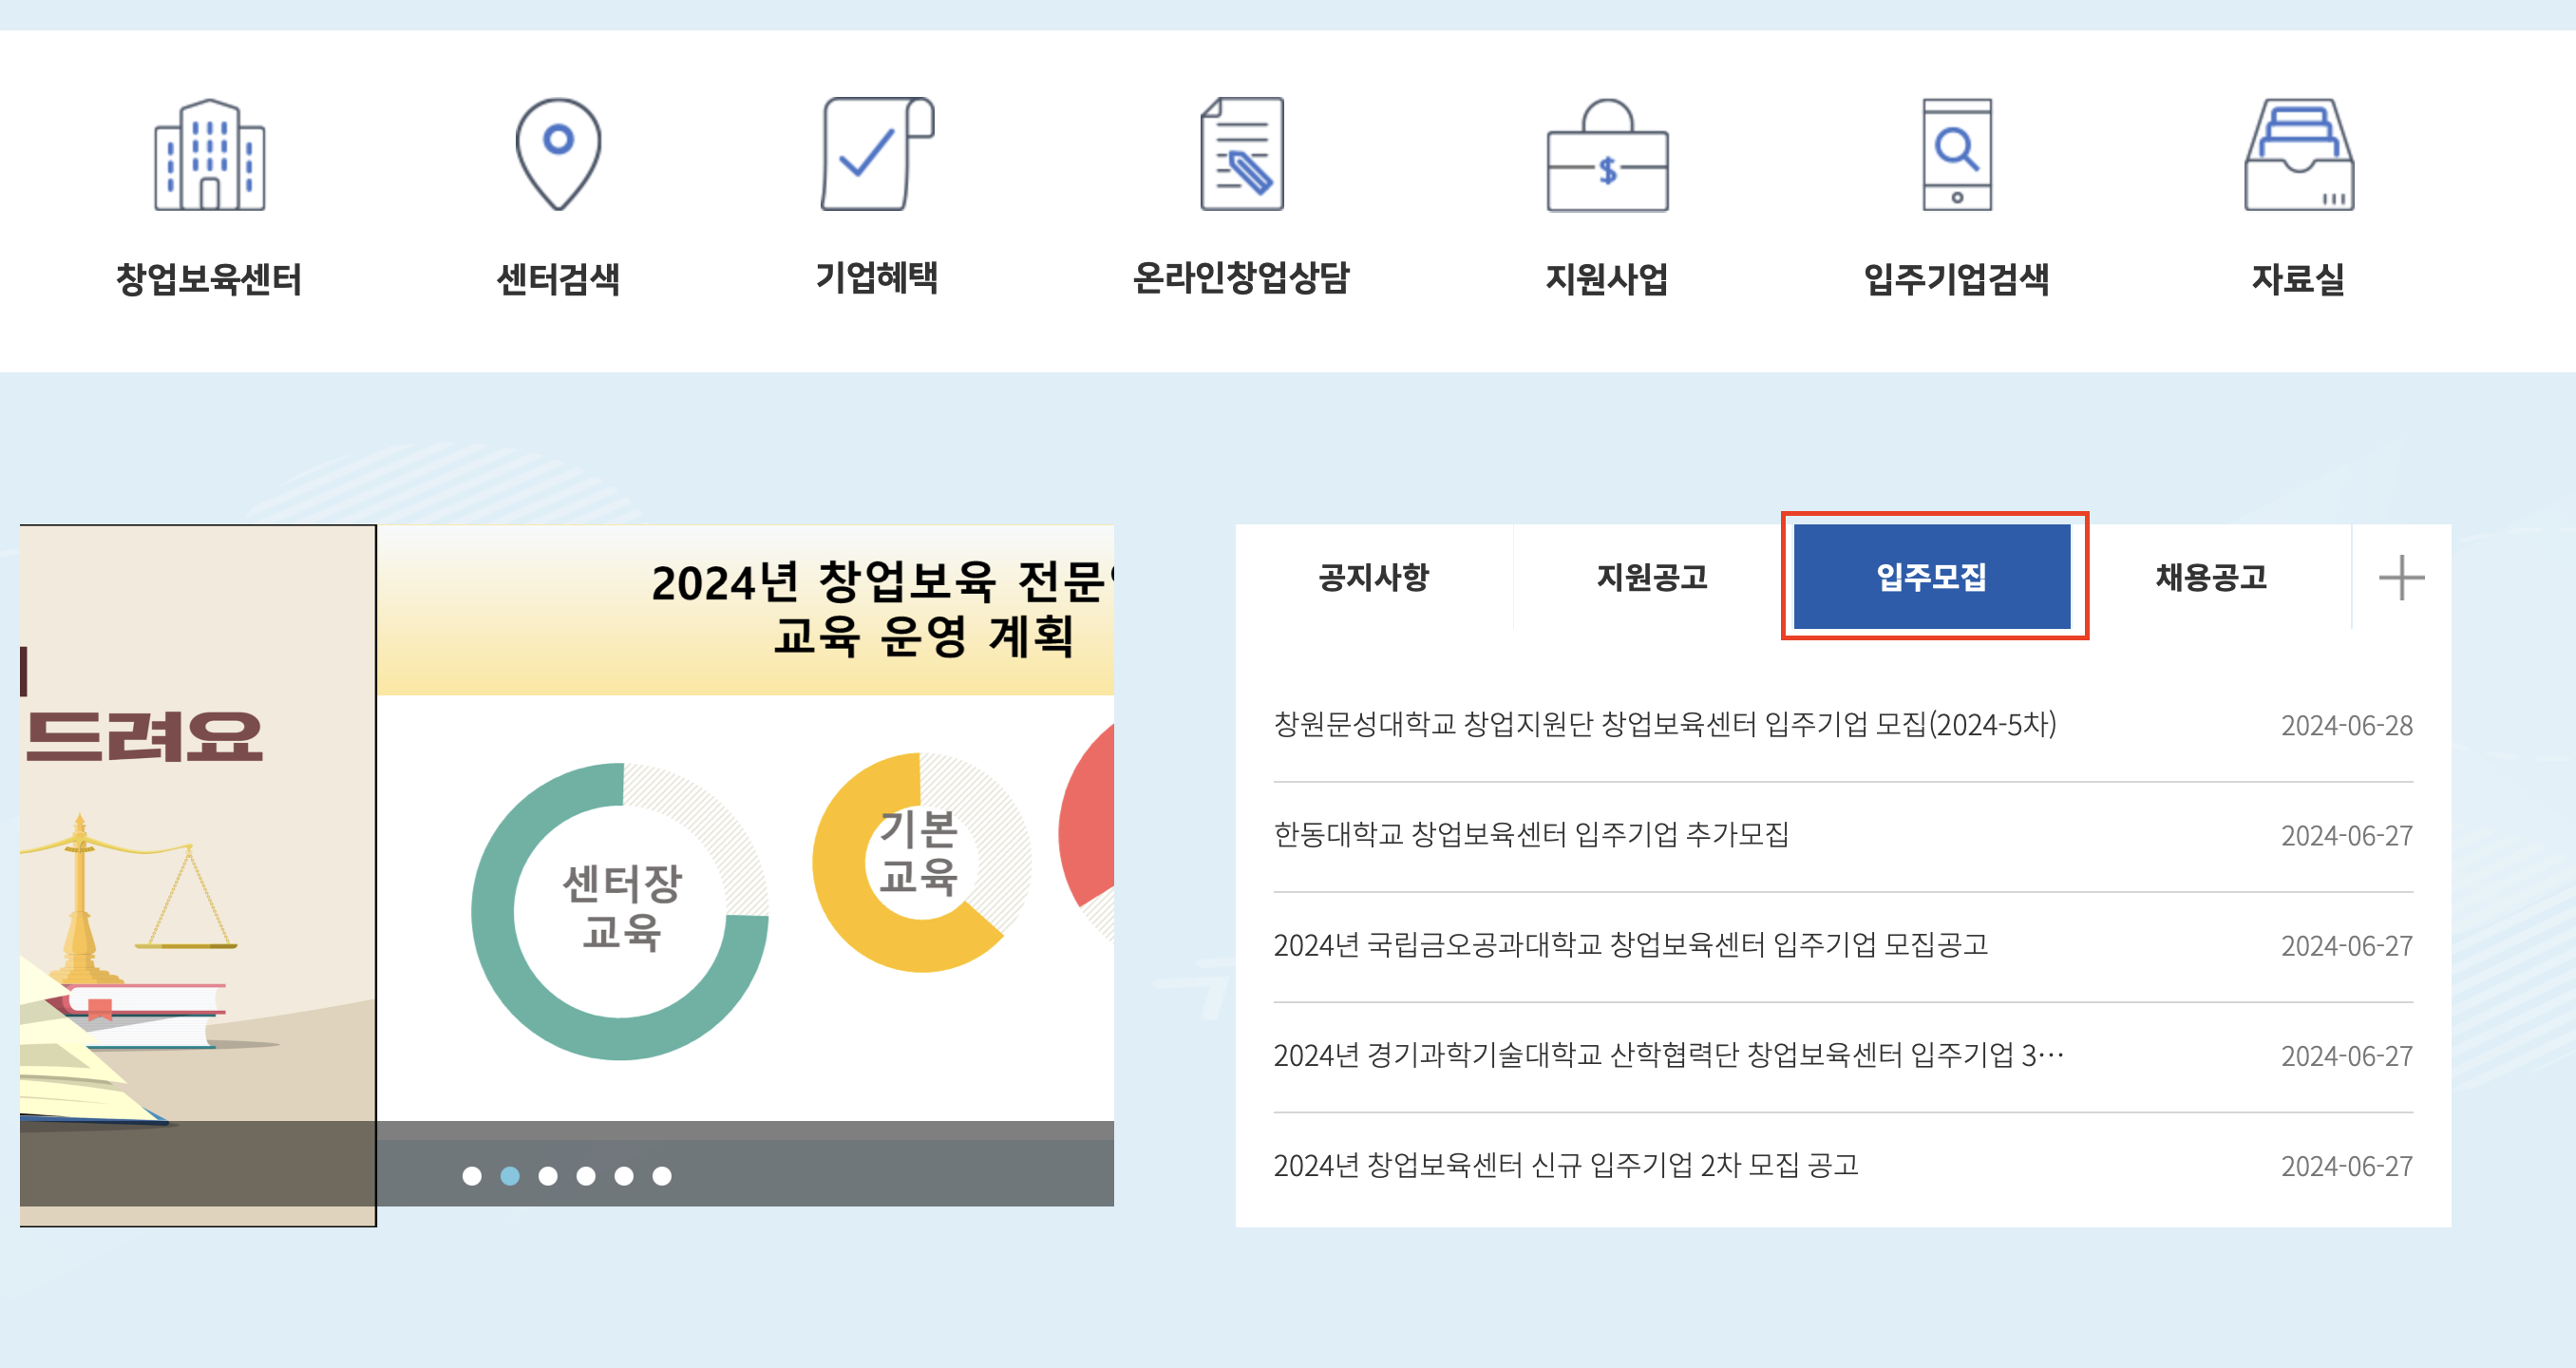
Task: Click 입주기업검색 phone search icon
Action: pyautogui.click(x=1956, y=154)
